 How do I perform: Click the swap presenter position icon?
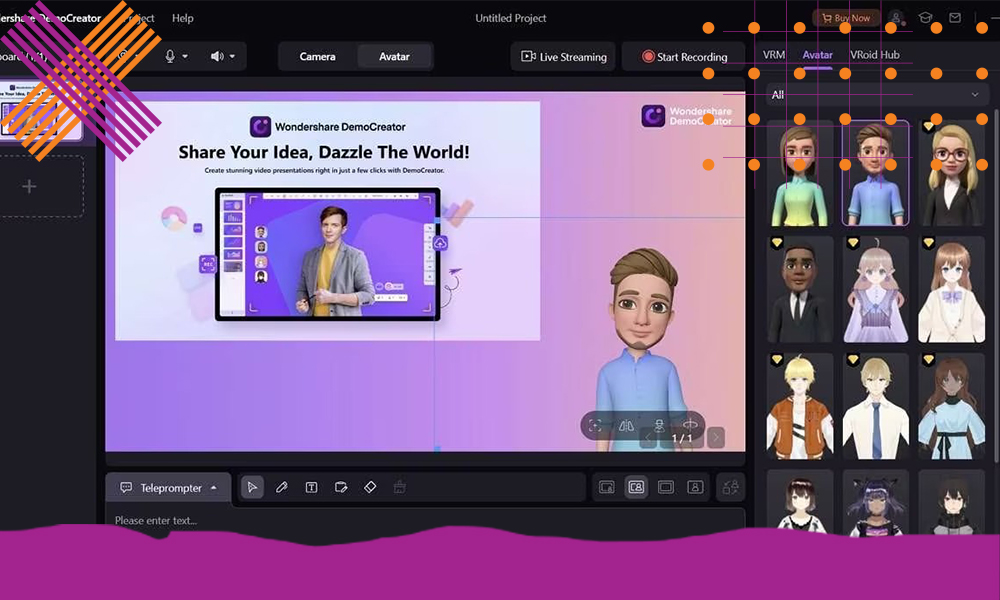coord(730,487)
